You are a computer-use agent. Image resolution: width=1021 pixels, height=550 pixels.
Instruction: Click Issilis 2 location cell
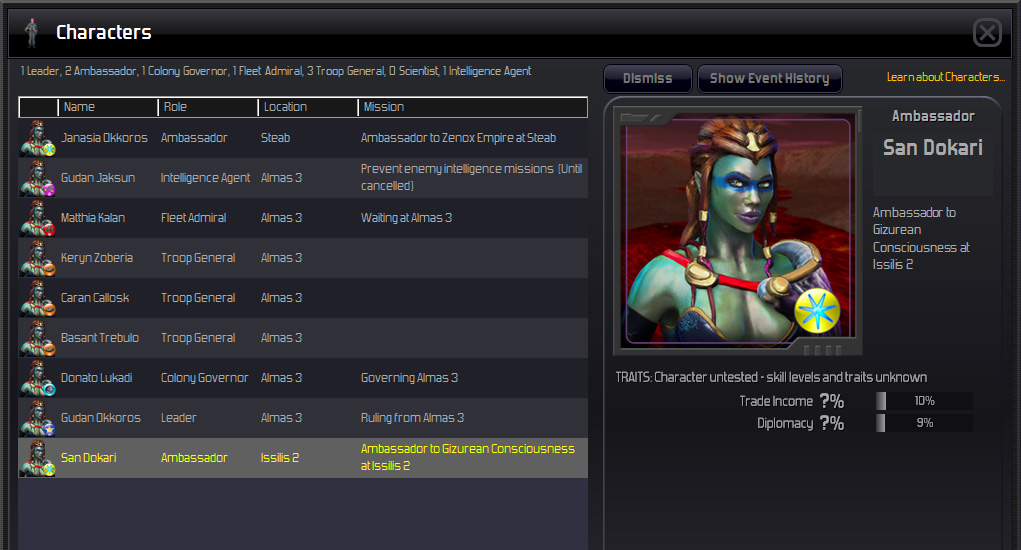279,458
